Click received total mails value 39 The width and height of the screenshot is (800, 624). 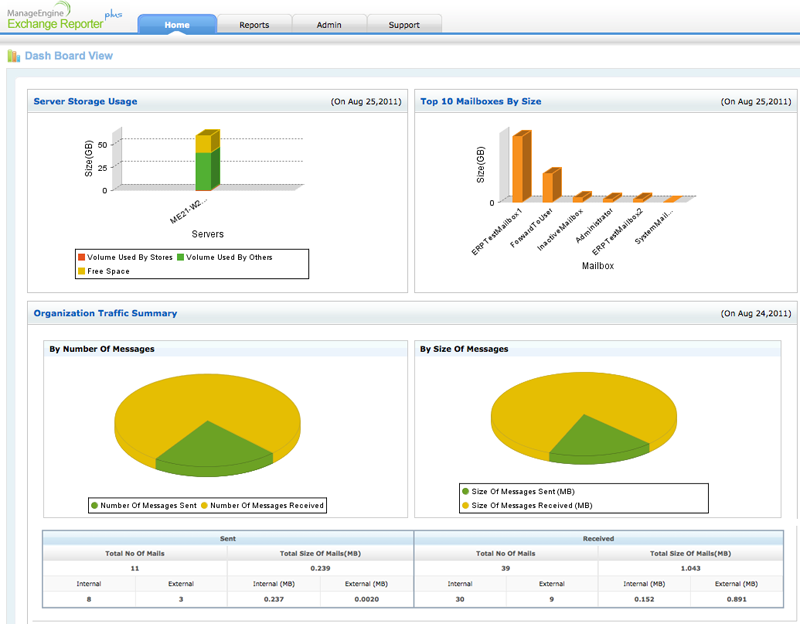click(x=506, y=568)
